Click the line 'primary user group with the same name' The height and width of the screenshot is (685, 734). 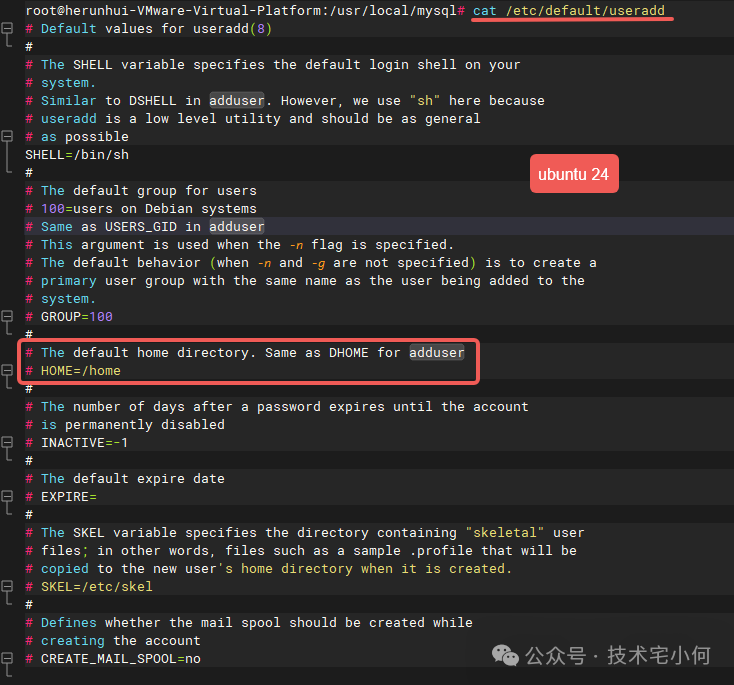pos(305,280)
